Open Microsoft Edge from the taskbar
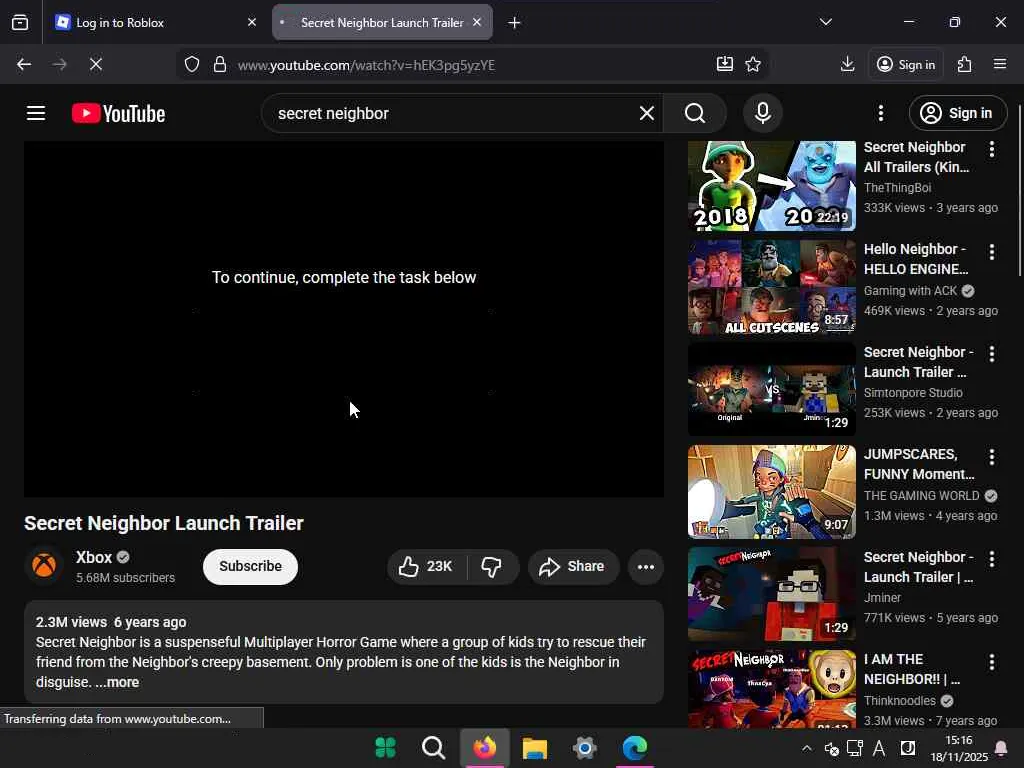 click(635, 747)
